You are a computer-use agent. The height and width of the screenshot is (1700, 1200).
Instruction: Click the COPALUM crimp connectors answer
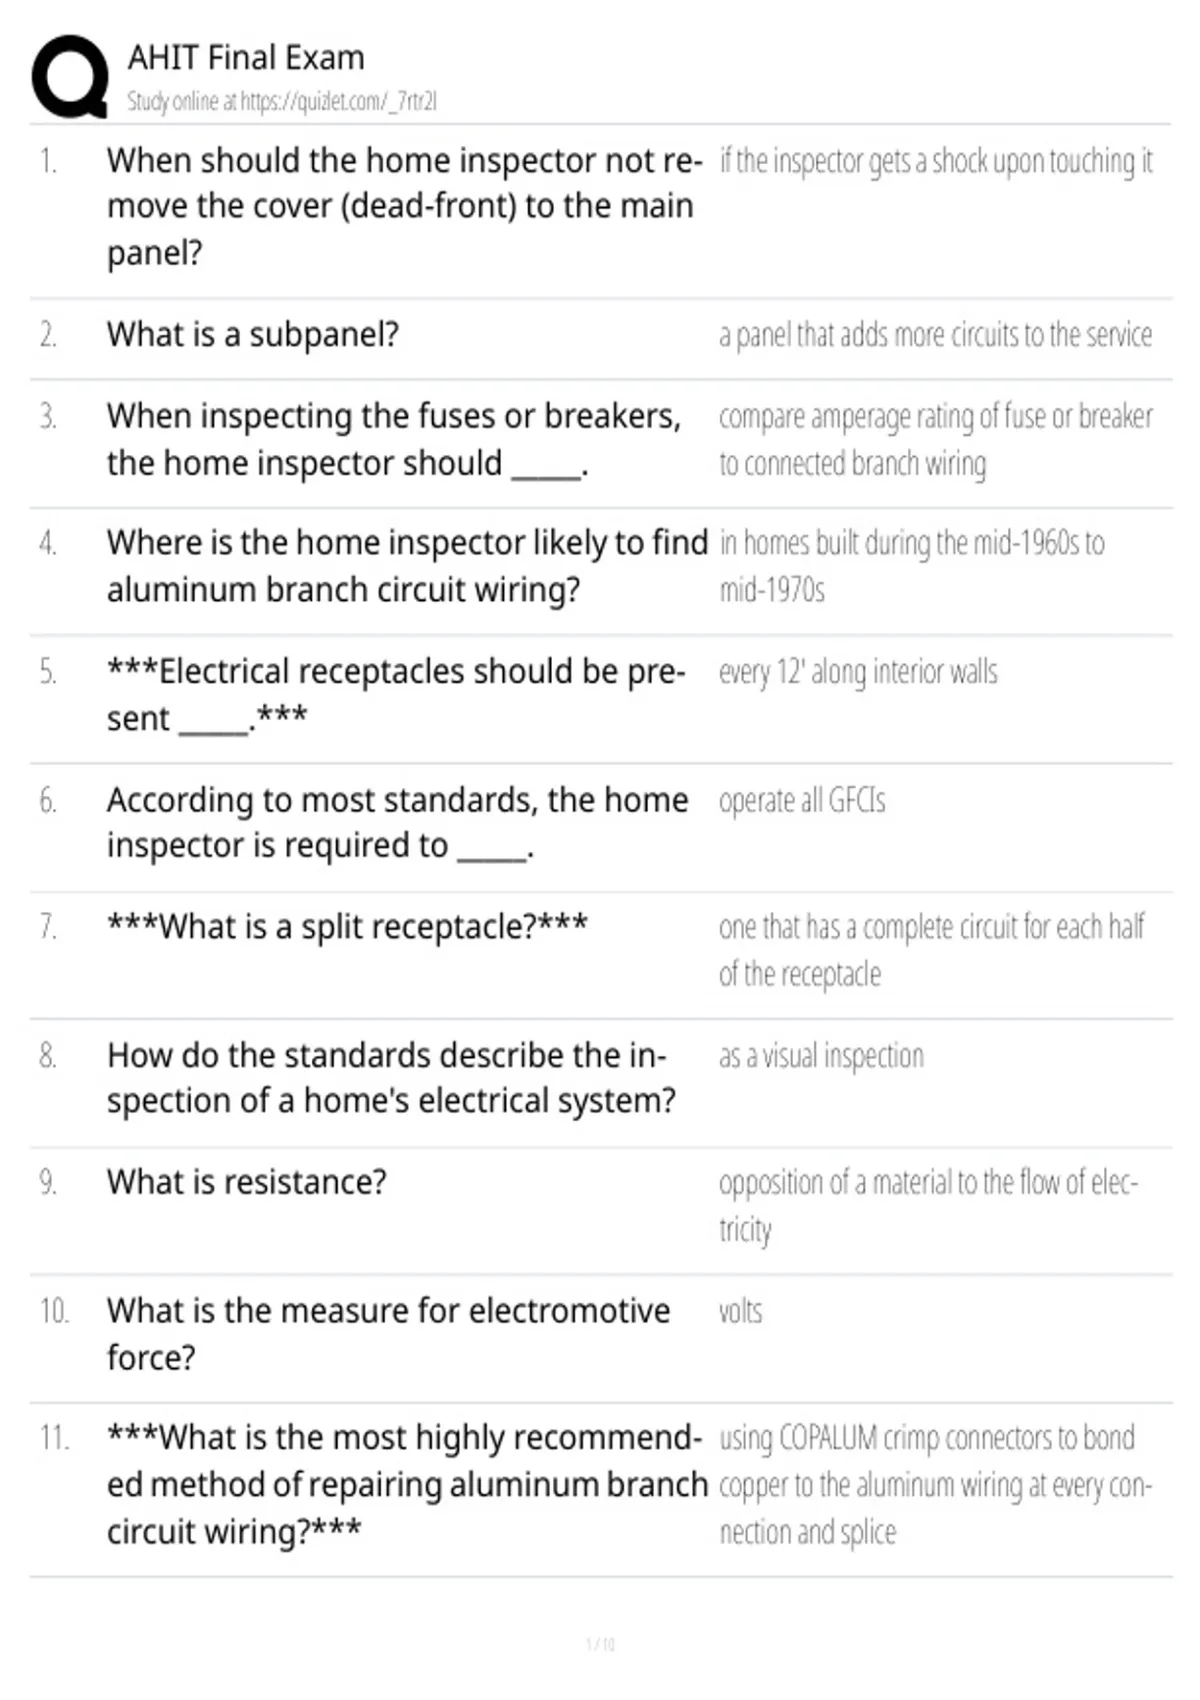tap(936, 1485)
